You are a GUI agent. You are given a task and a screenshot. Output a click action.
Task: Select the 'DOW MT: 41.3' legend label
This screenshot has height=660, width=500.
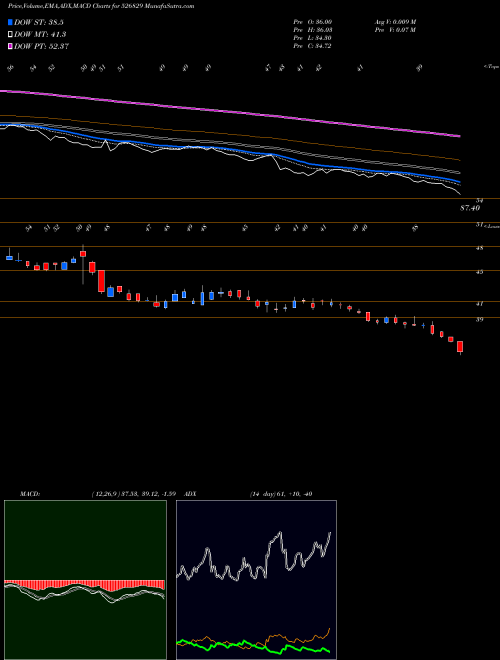tap(40, 35)
